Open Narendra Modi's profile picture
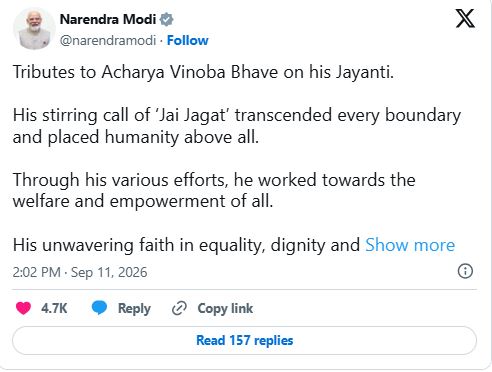Viewport: 492px width, 372px height. 34,29
